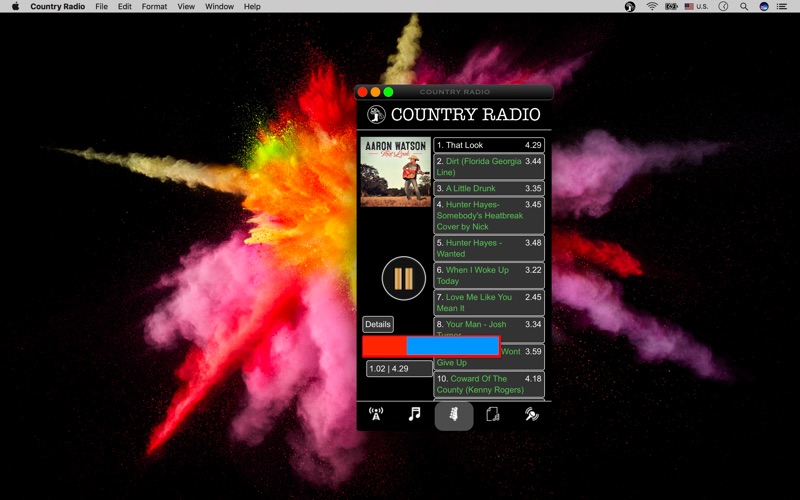The image size is (800, 500).
Task: Play track 4 Somebody's Heartbreak cover
Action: (x=489, y=215)
